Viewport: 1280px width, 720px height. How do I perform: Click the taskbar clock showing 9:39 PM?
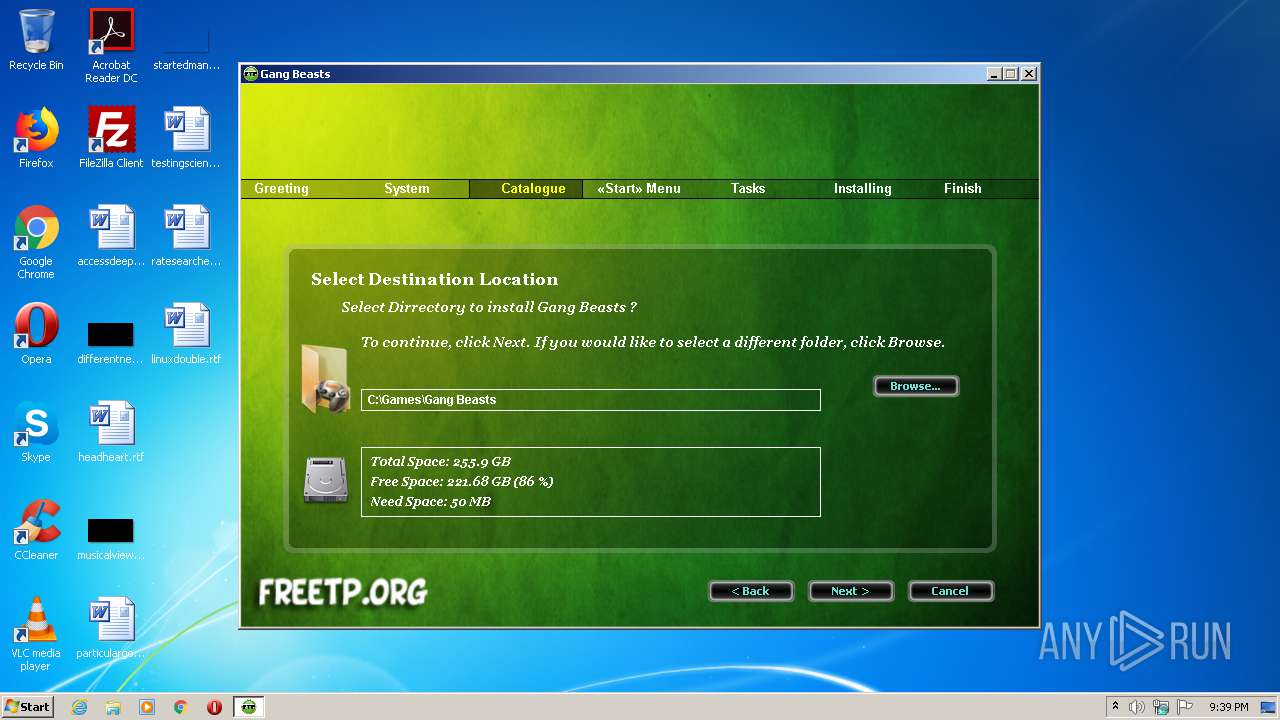[x=1229, y=707]
